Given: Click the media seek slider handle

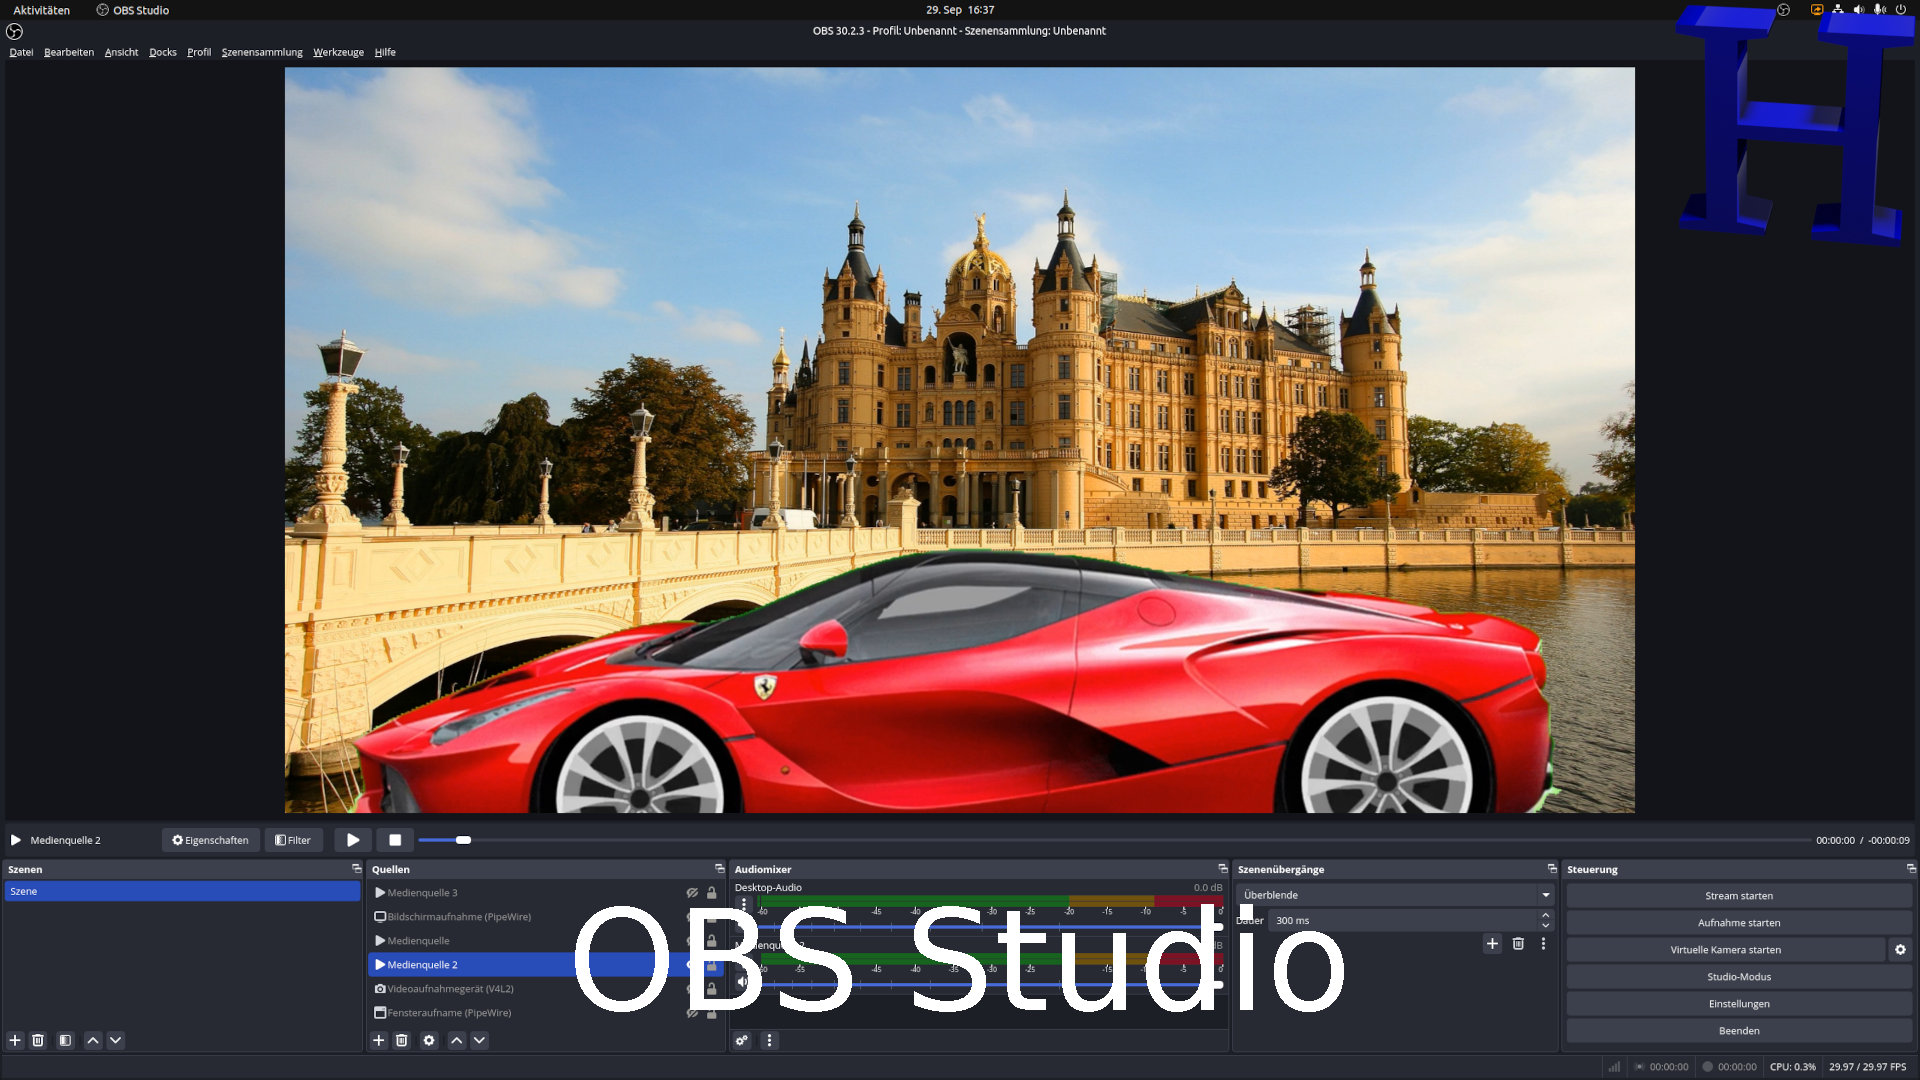Looking at the screenshot, I should click(x=463, y=840).
